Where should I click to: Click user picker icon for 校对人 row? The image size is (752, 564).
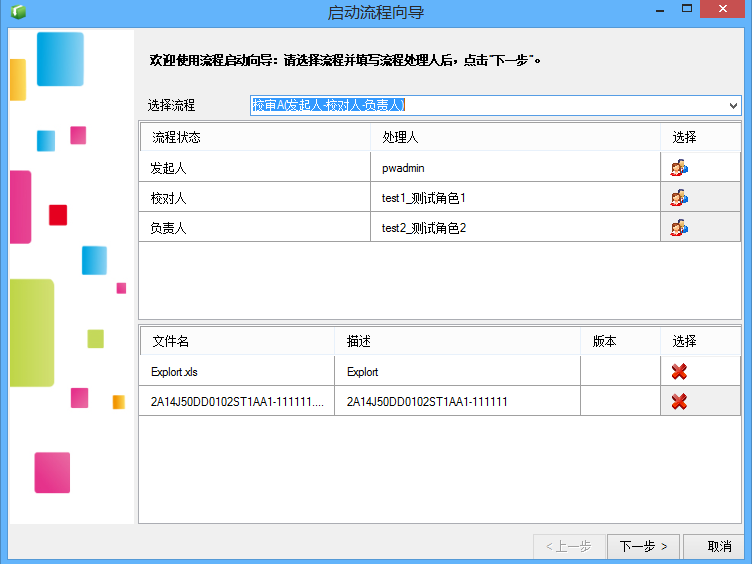(679, 198)
